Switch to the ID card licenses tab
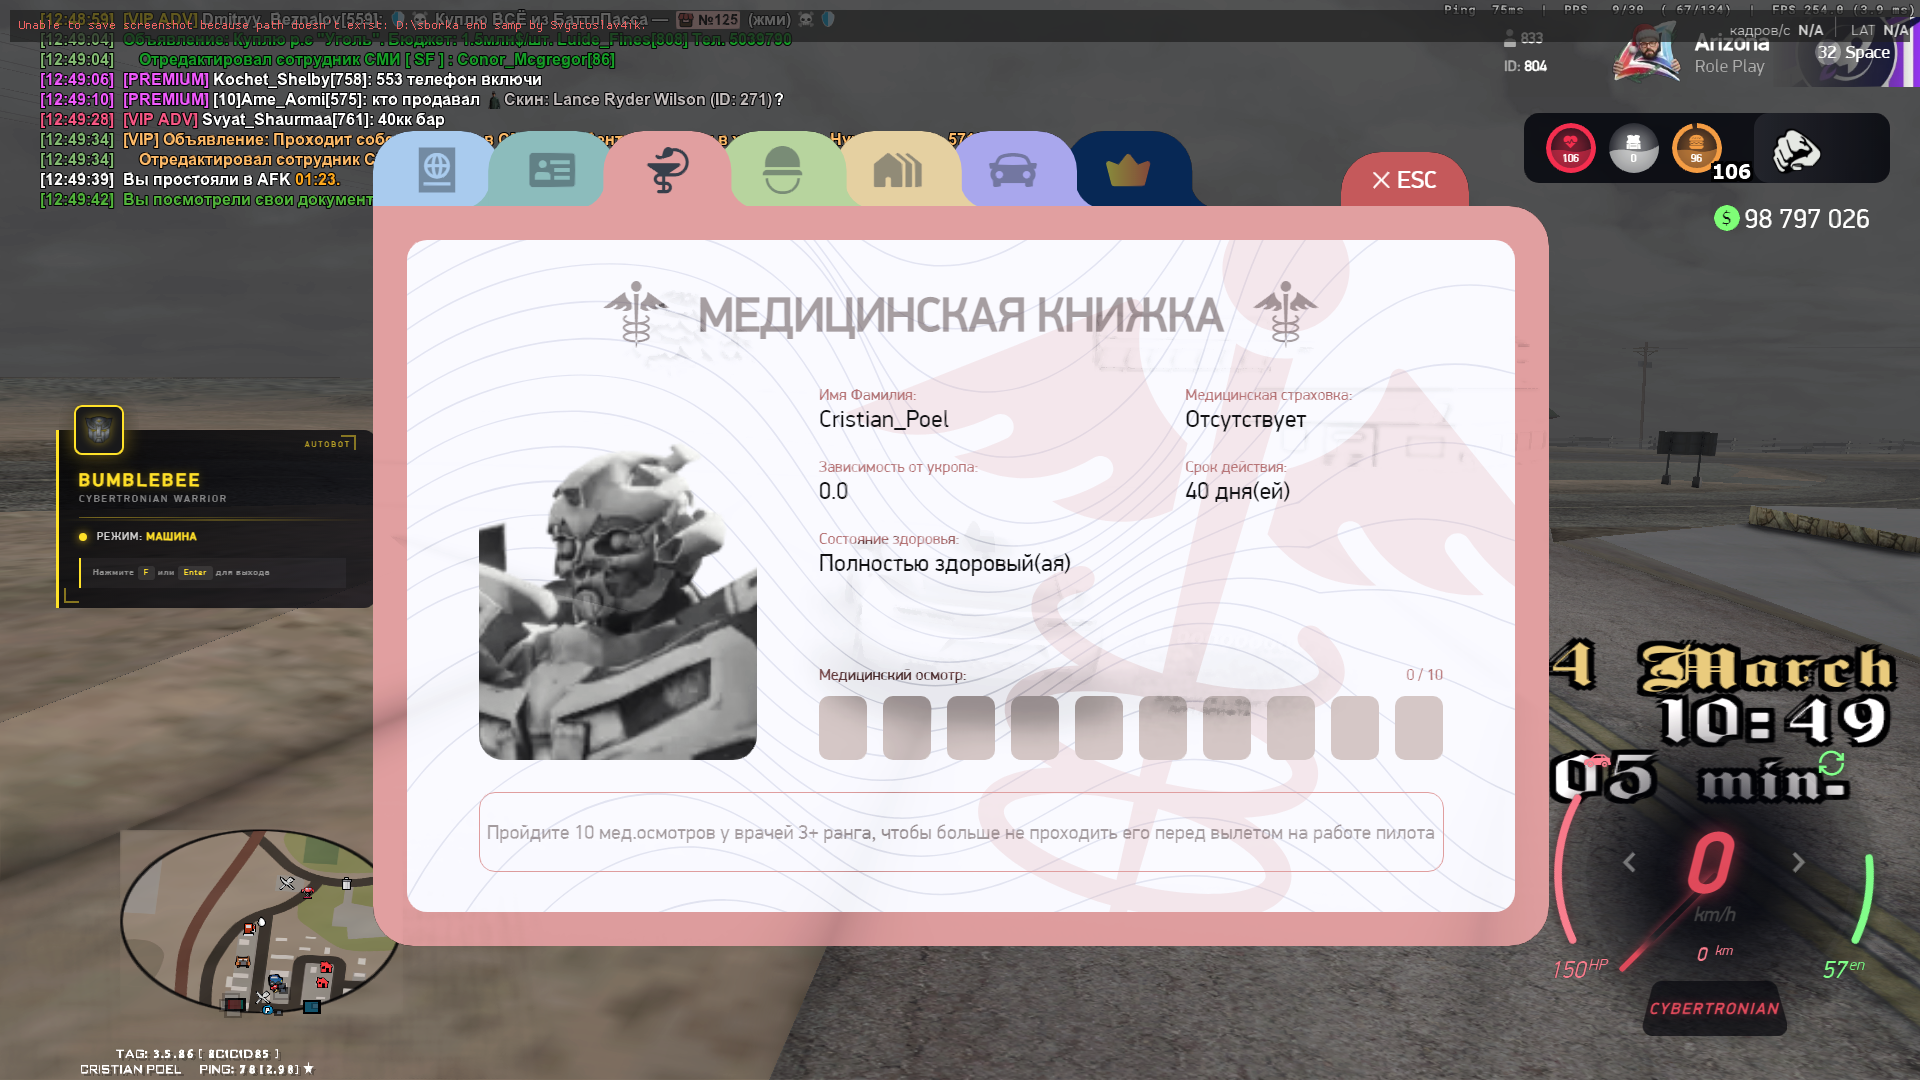Viewport: 1920px width, 1080px height. pyautogui.click(x=551, y=170)
